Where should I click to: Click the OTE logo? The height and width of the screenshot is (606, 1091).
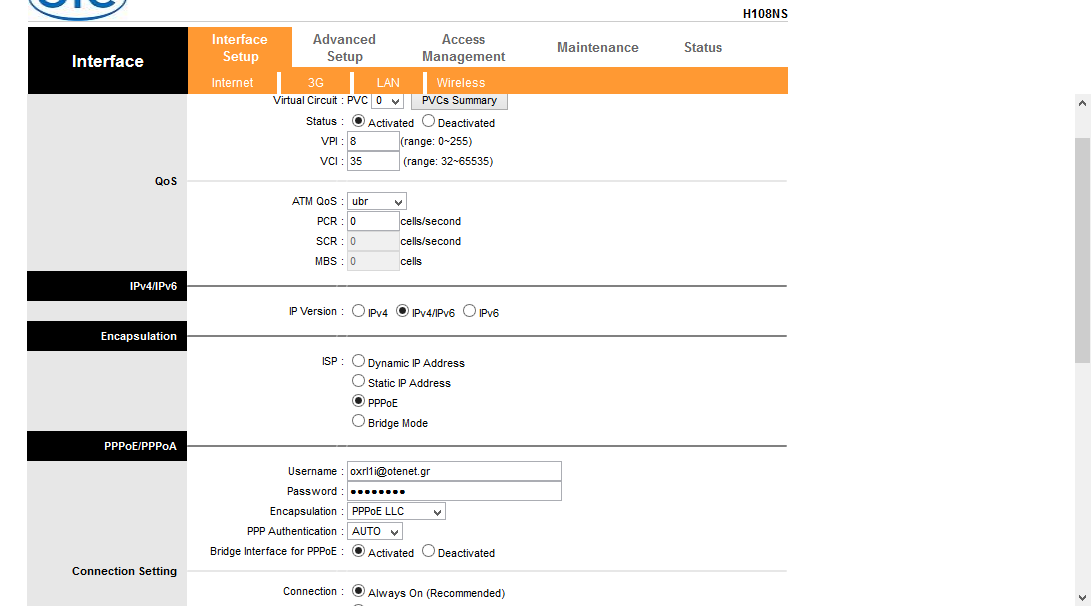(78, 9)
